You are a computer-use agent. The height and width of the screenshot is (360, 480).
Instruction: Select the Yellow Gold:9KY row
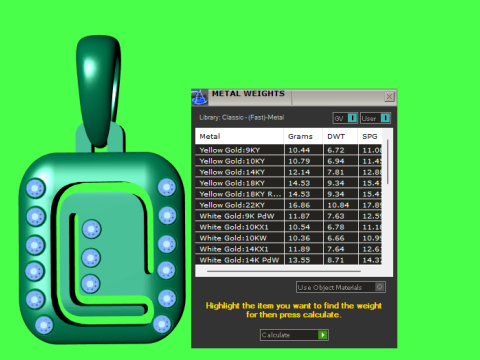point(289,150)
